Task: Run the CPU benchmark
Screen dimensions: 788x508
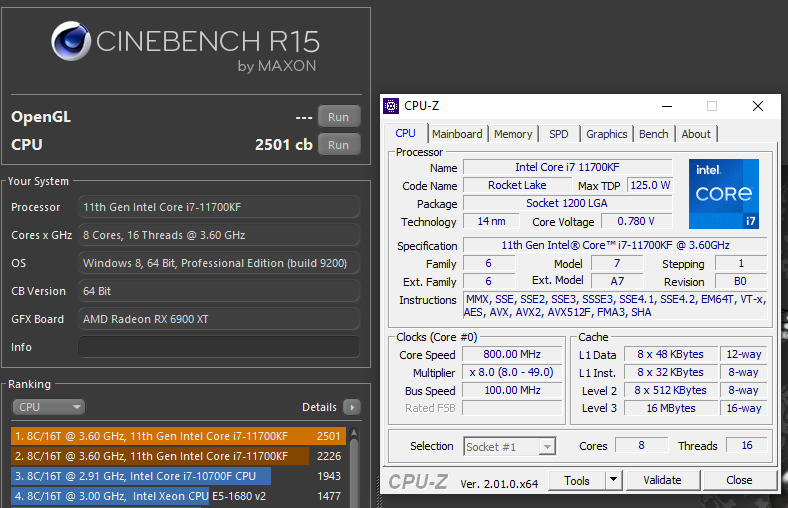Action: (338, 145)
